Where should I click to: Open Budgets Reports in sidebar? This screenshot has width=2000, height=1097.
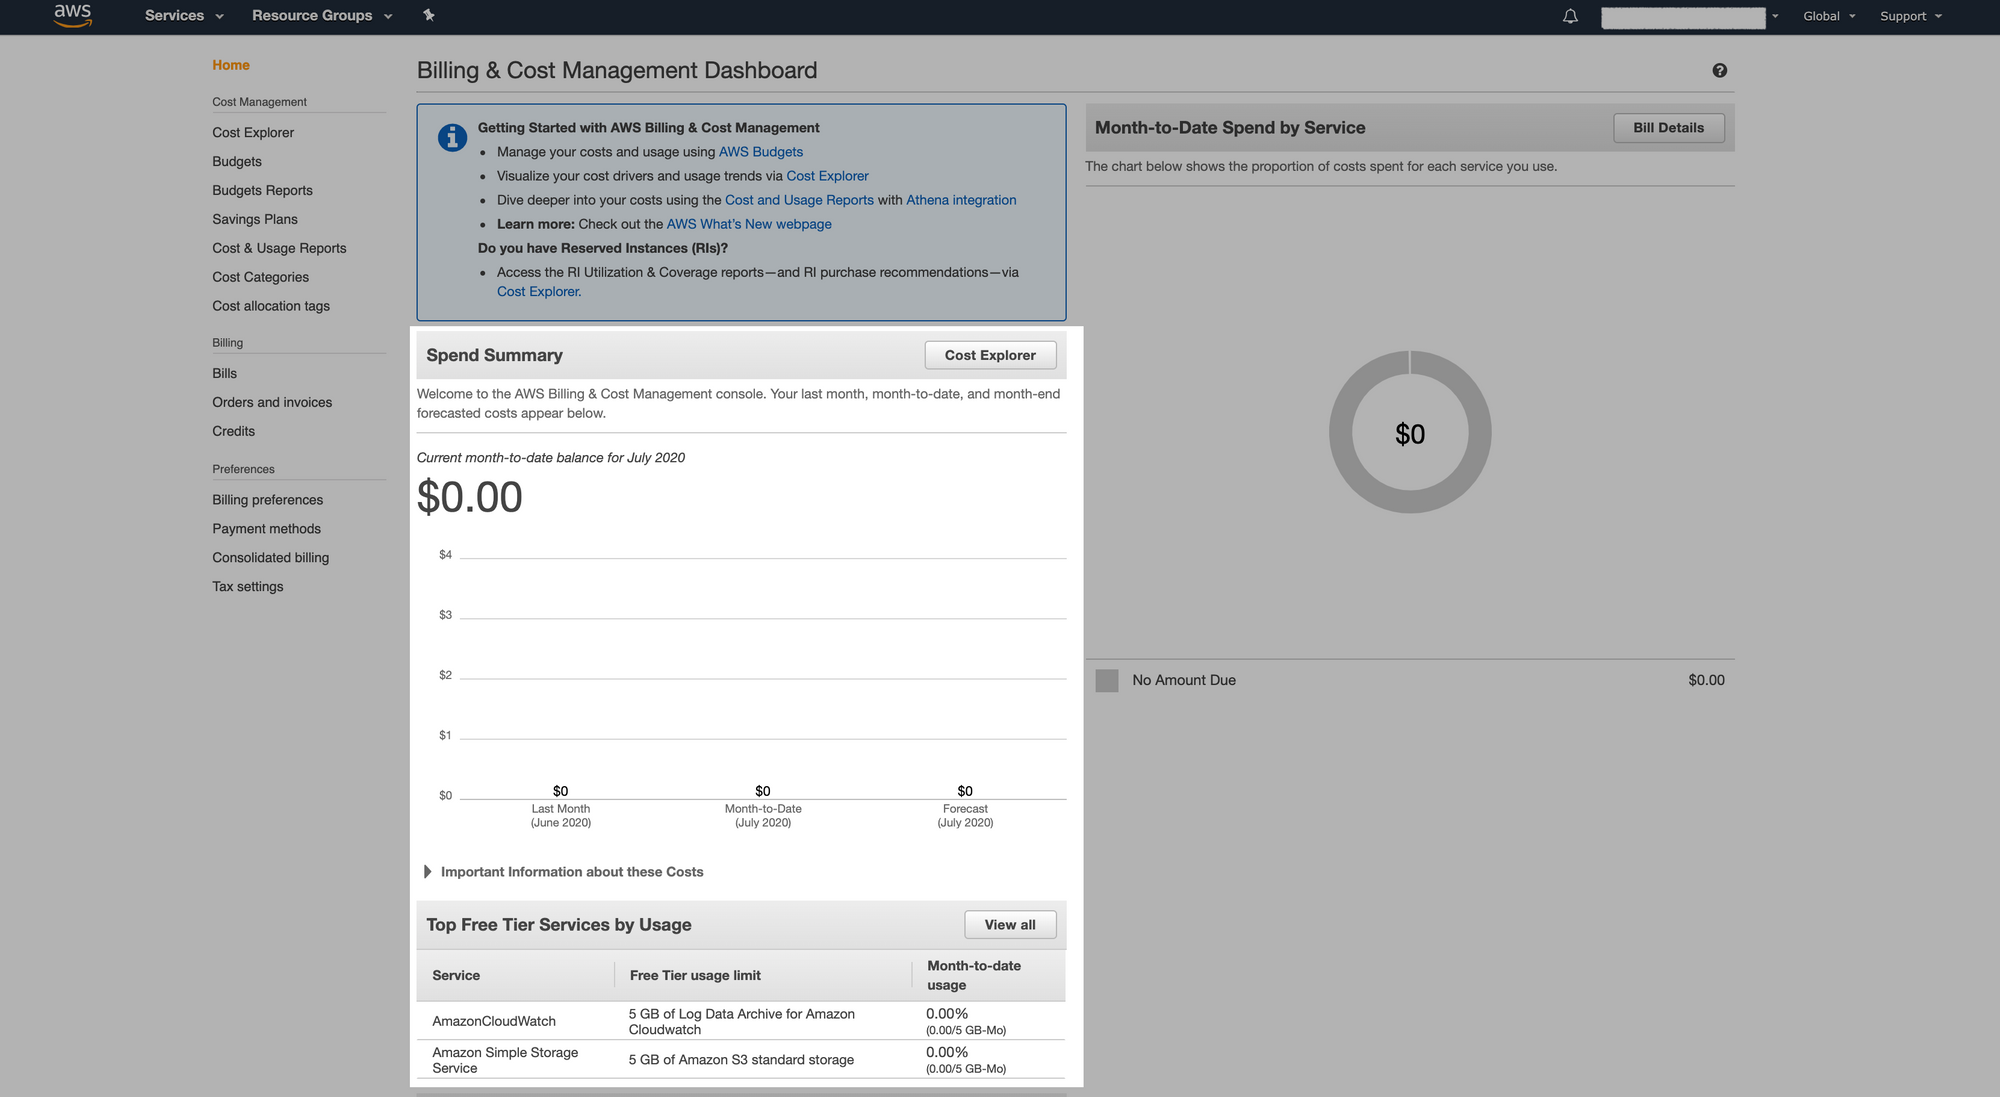click(262, 190)
